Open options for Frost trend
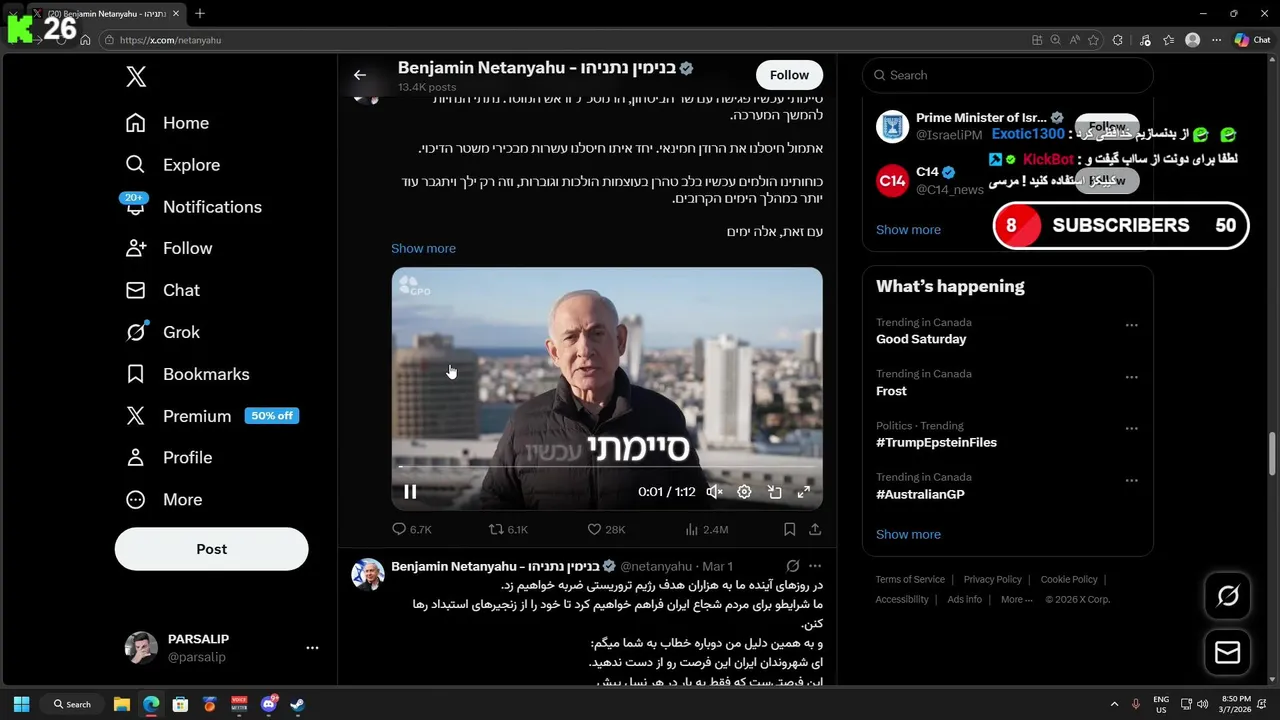This screenshot has width=1280, height=720. [x=1132, y=378]
